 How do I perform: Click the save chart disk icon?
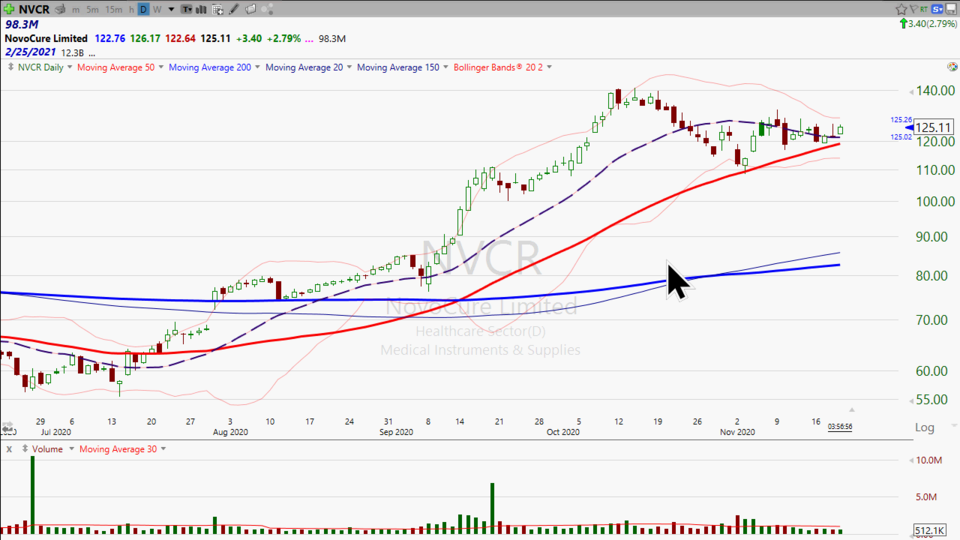click(951, 9)
